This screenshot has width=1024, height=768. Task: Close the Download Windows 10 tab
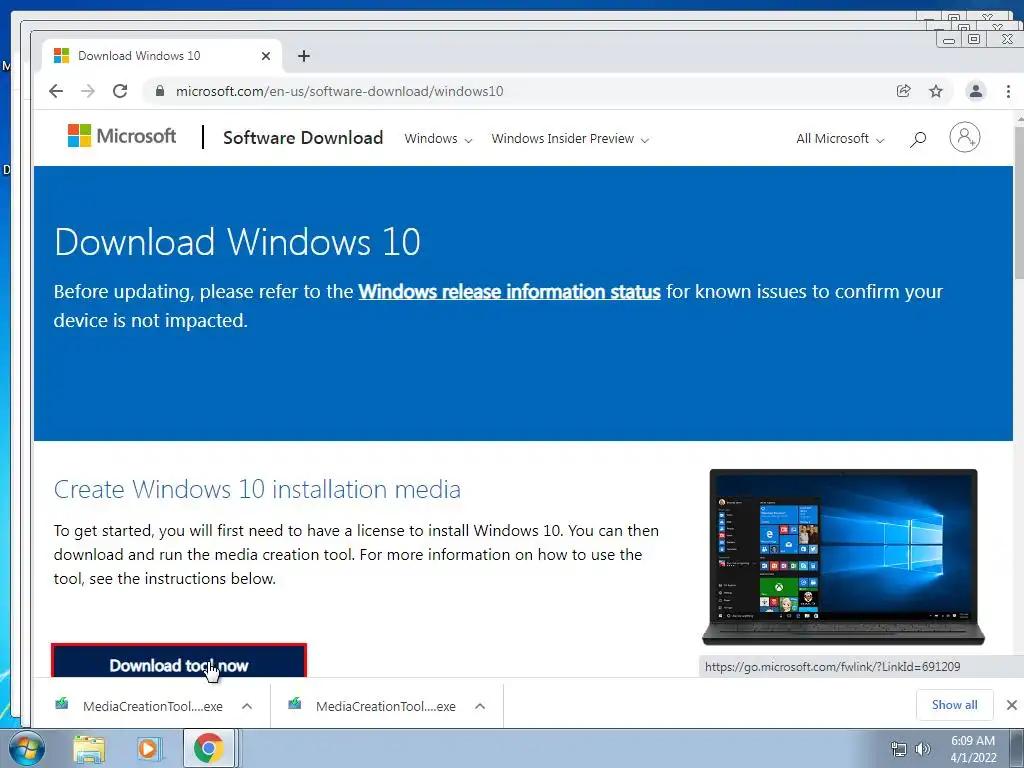266,56
